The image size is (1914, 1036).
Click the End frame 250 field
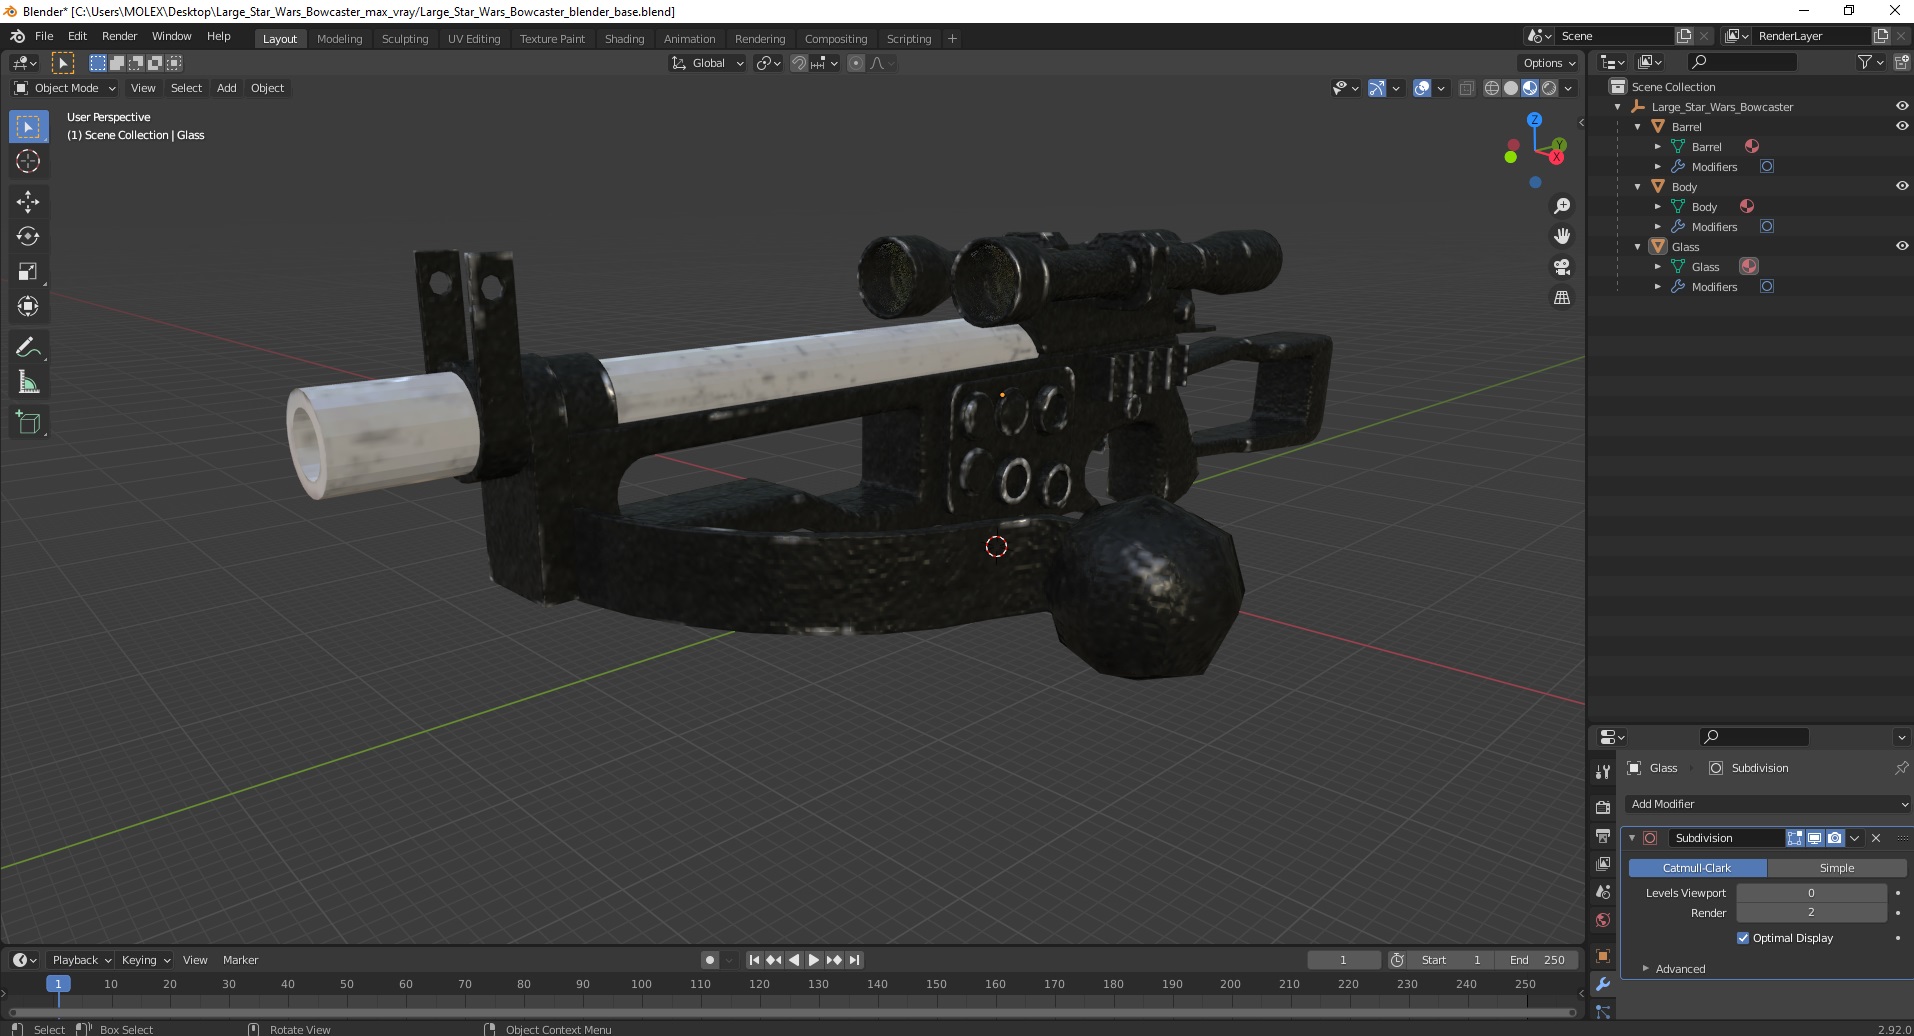click(1536, 960)
